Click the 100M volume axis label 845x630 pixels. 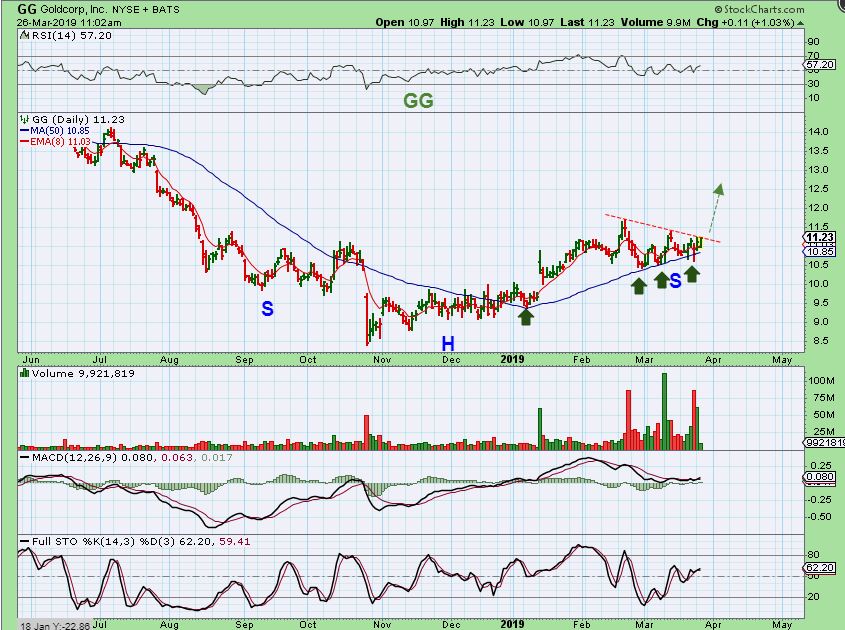click(x=821, y=380)
